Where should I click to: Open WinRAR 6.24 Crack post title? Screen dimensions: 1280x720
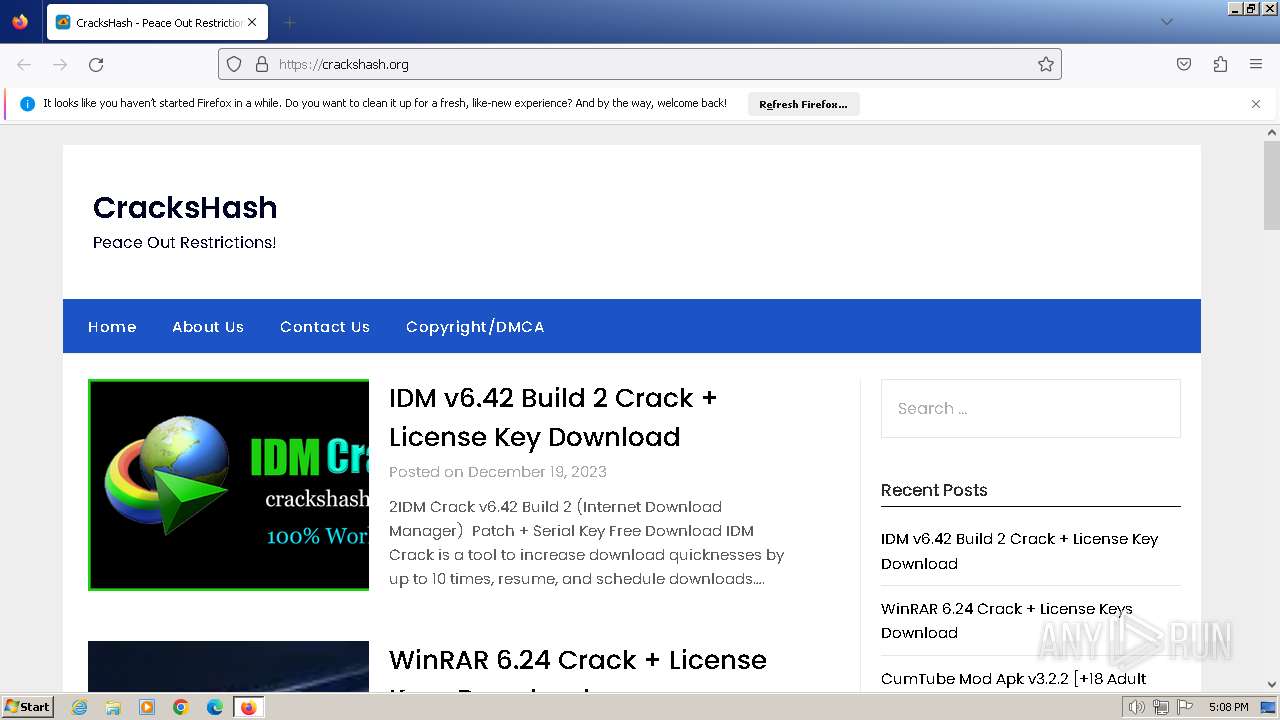tap(578, 675)
